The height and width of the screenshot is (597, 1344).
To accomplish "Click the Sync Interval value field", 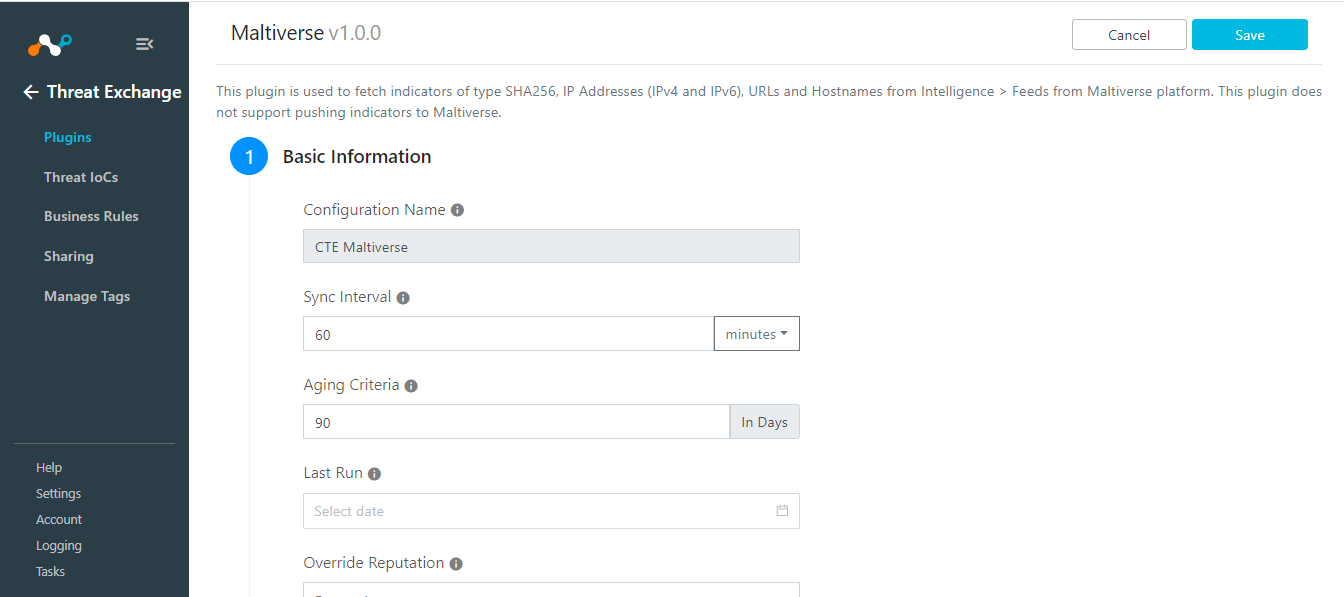I will 508,334.
